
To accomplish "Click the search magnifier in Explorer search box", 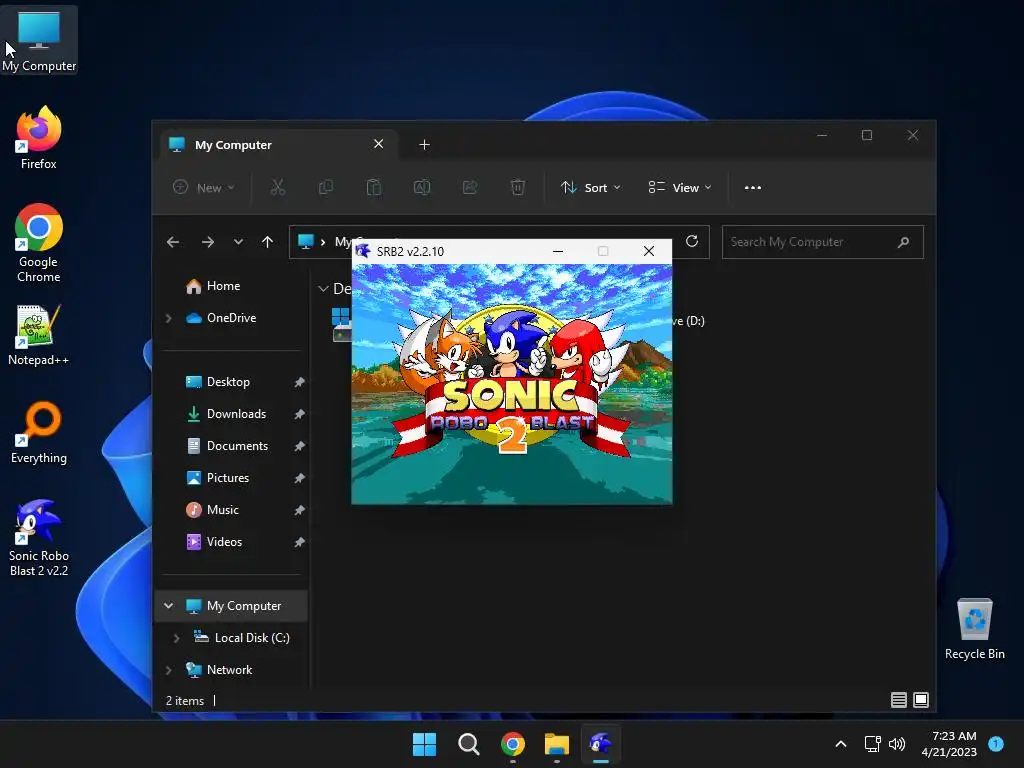I will (x=903, y=242).
